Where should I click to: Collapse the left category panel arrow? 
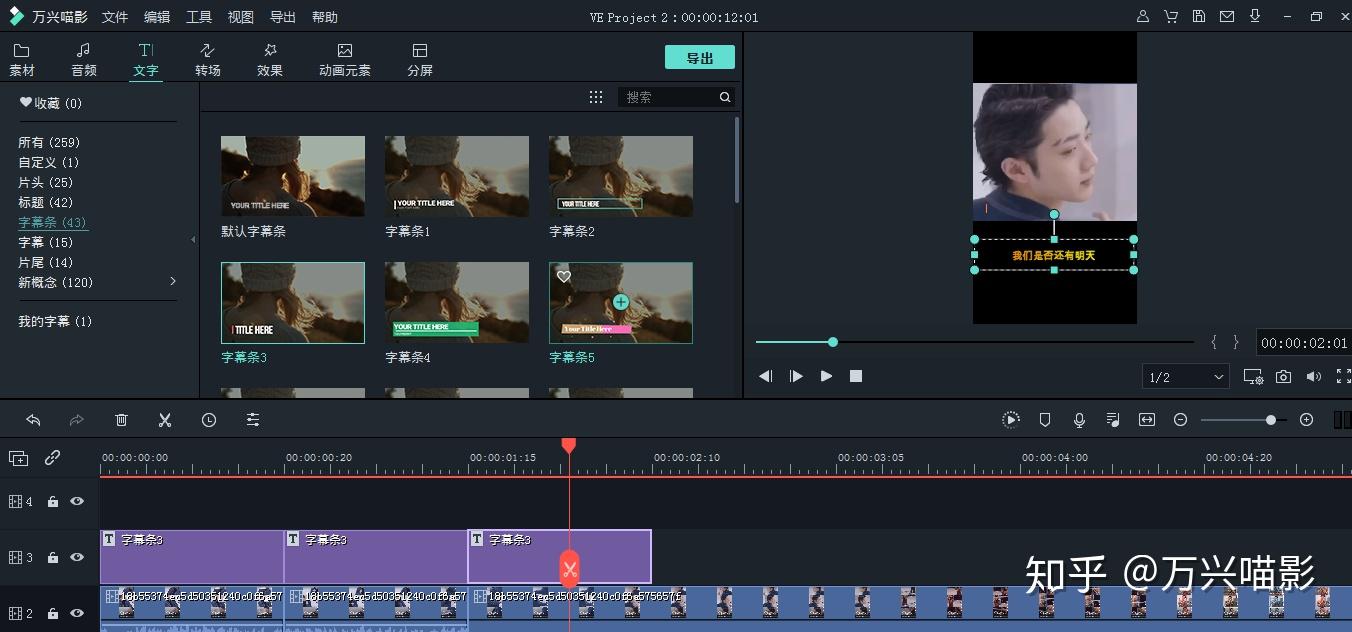[x=194, y=240]
